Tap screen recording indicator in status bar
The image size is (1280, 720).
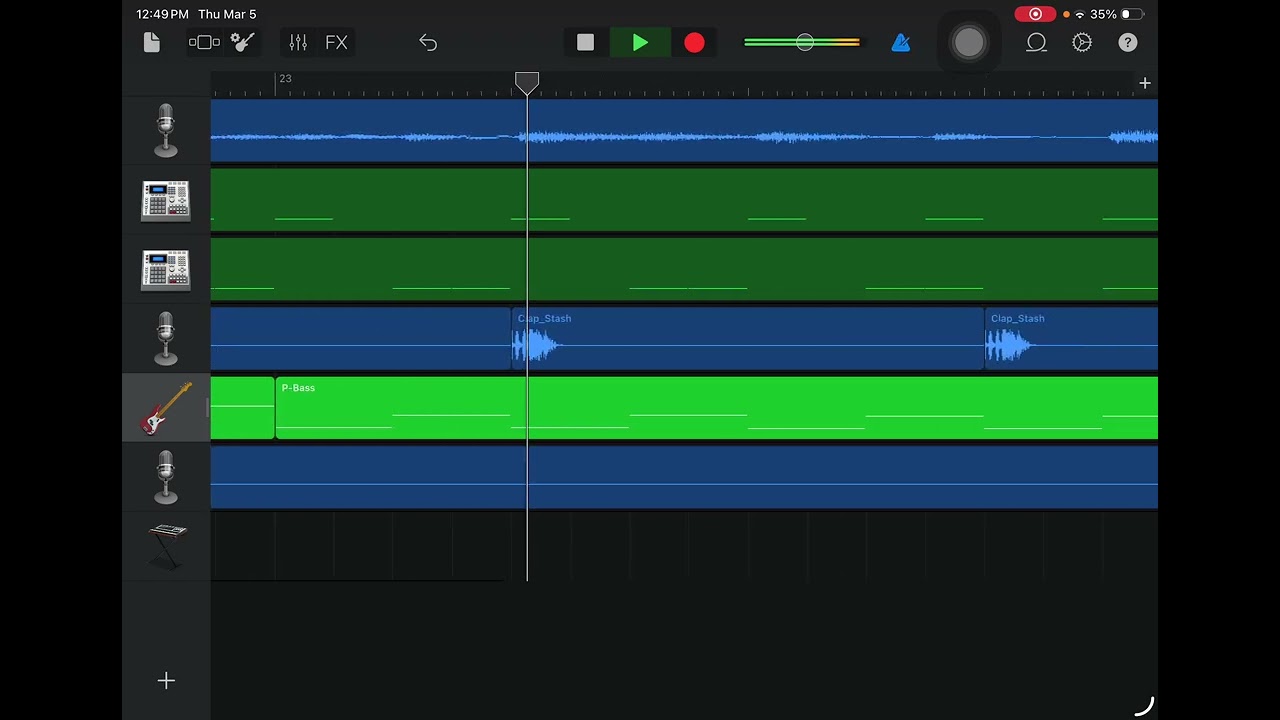1035,14
